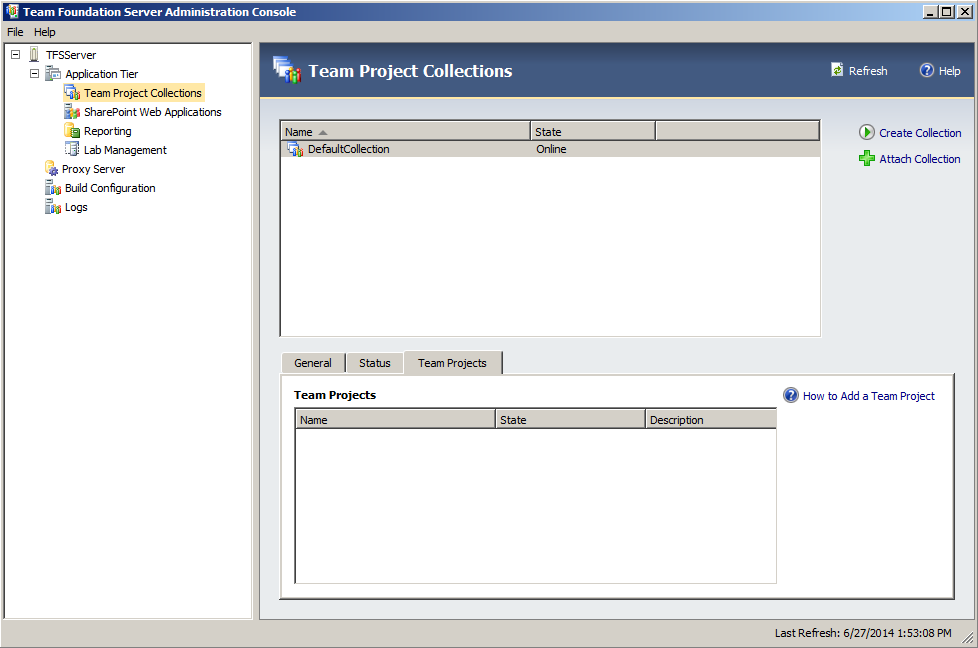Screen dimensions: 978x648
Task: Click the Lab Management node icon
Action: tap(72, 150)
